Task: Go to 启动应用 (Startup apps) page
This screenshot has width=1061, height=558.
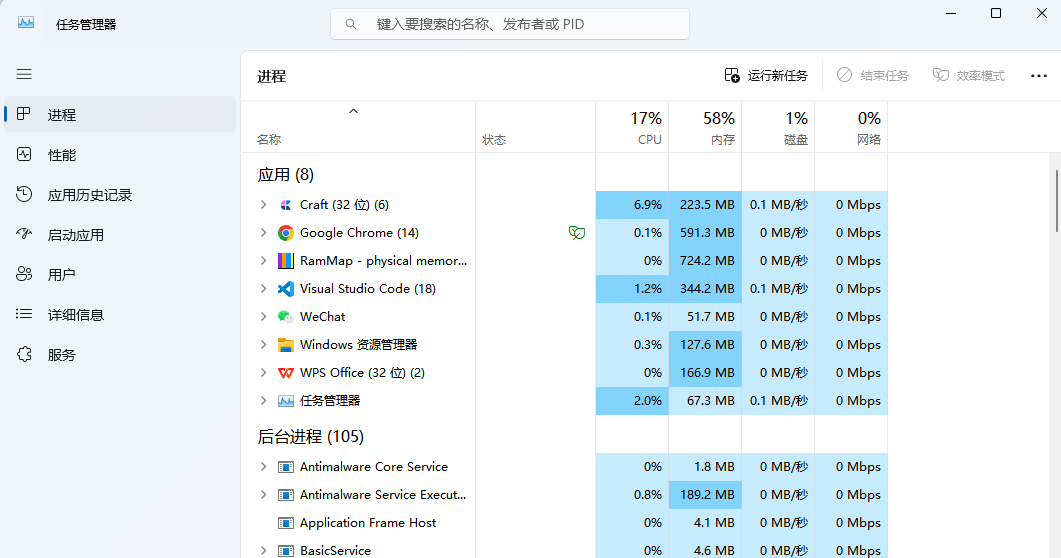Action: tap(120, 235)
